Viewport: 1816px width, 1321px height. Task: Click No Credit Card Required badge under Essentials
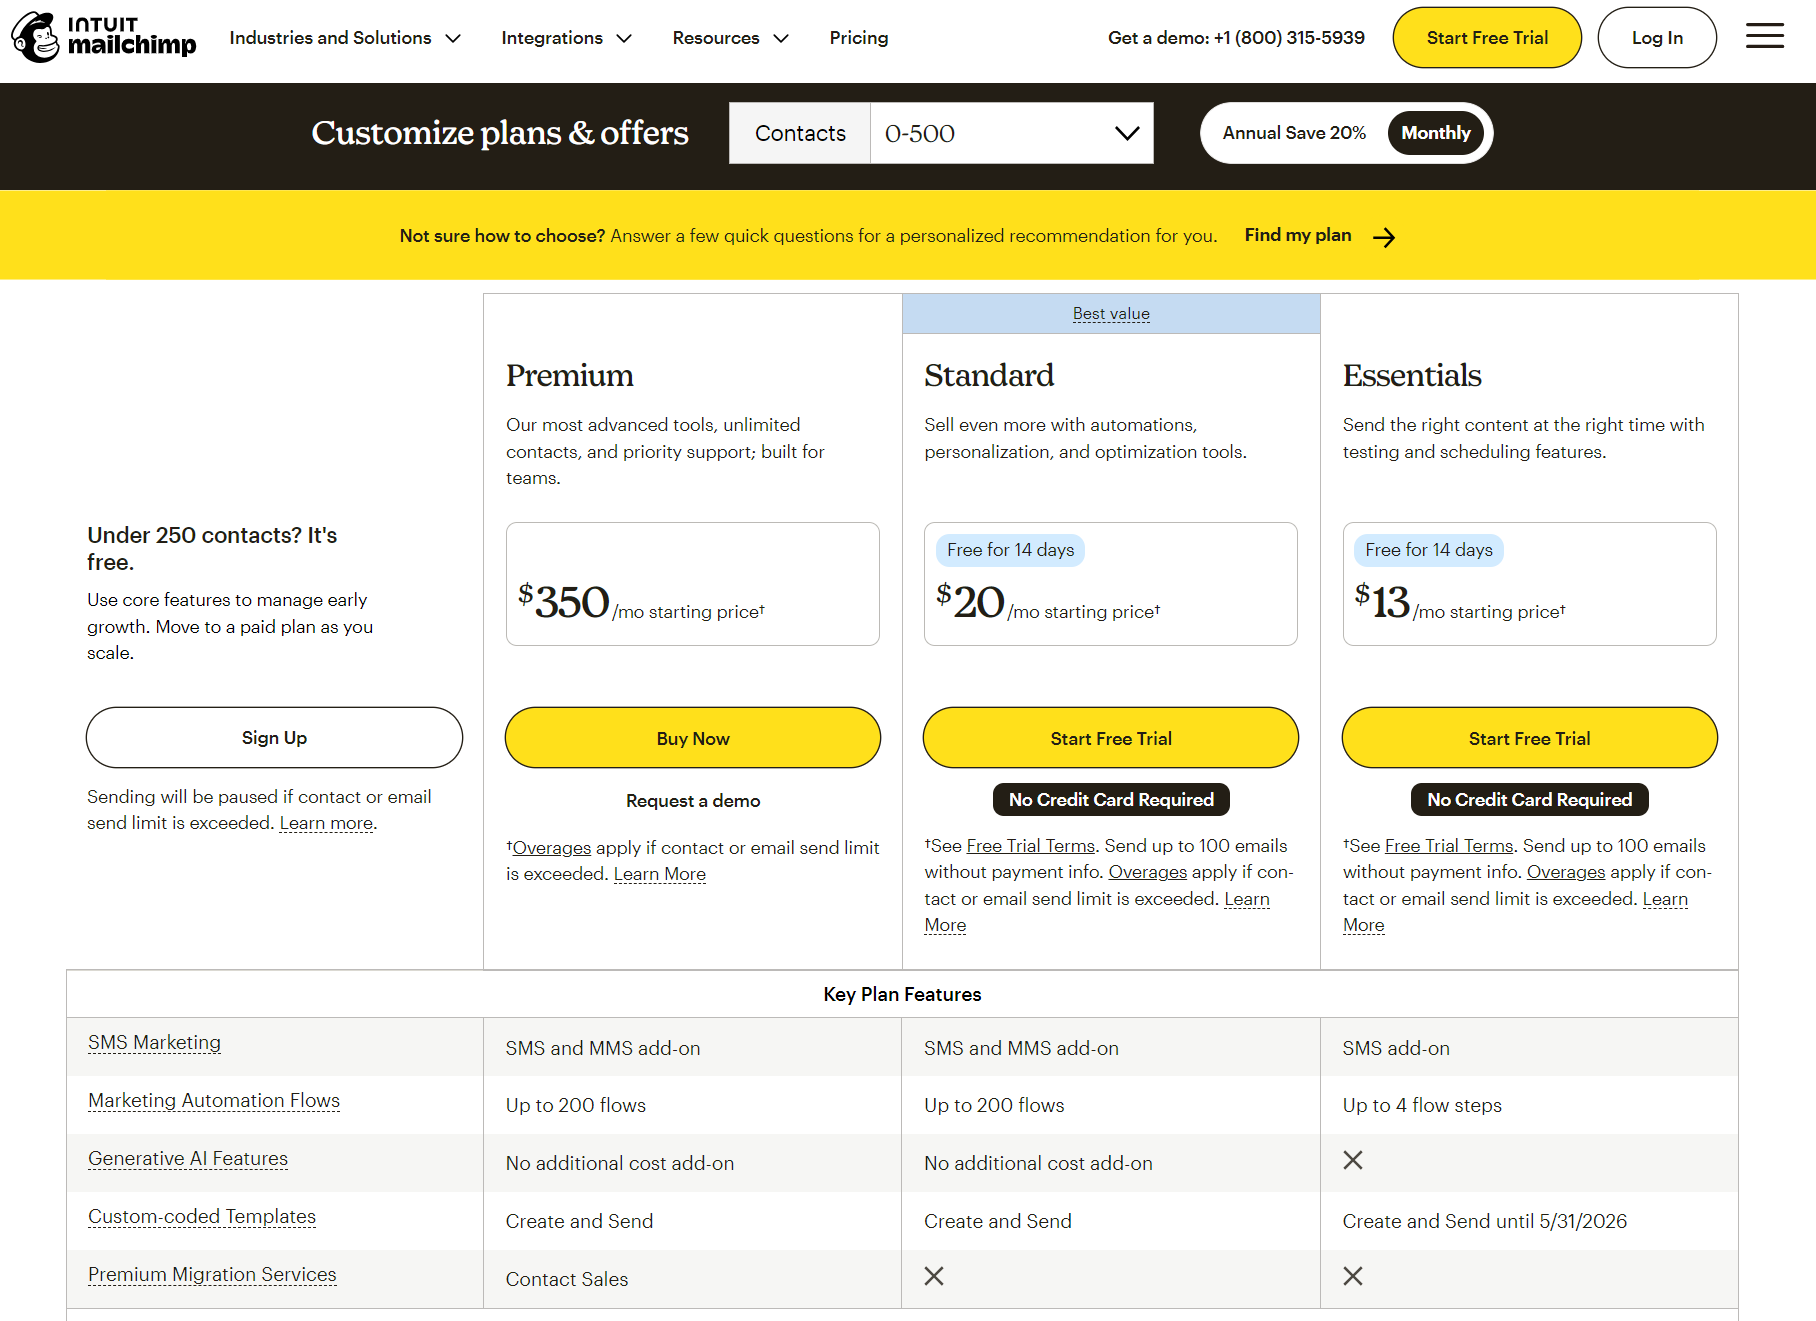pyautogui.click(x=1529, y=800)
